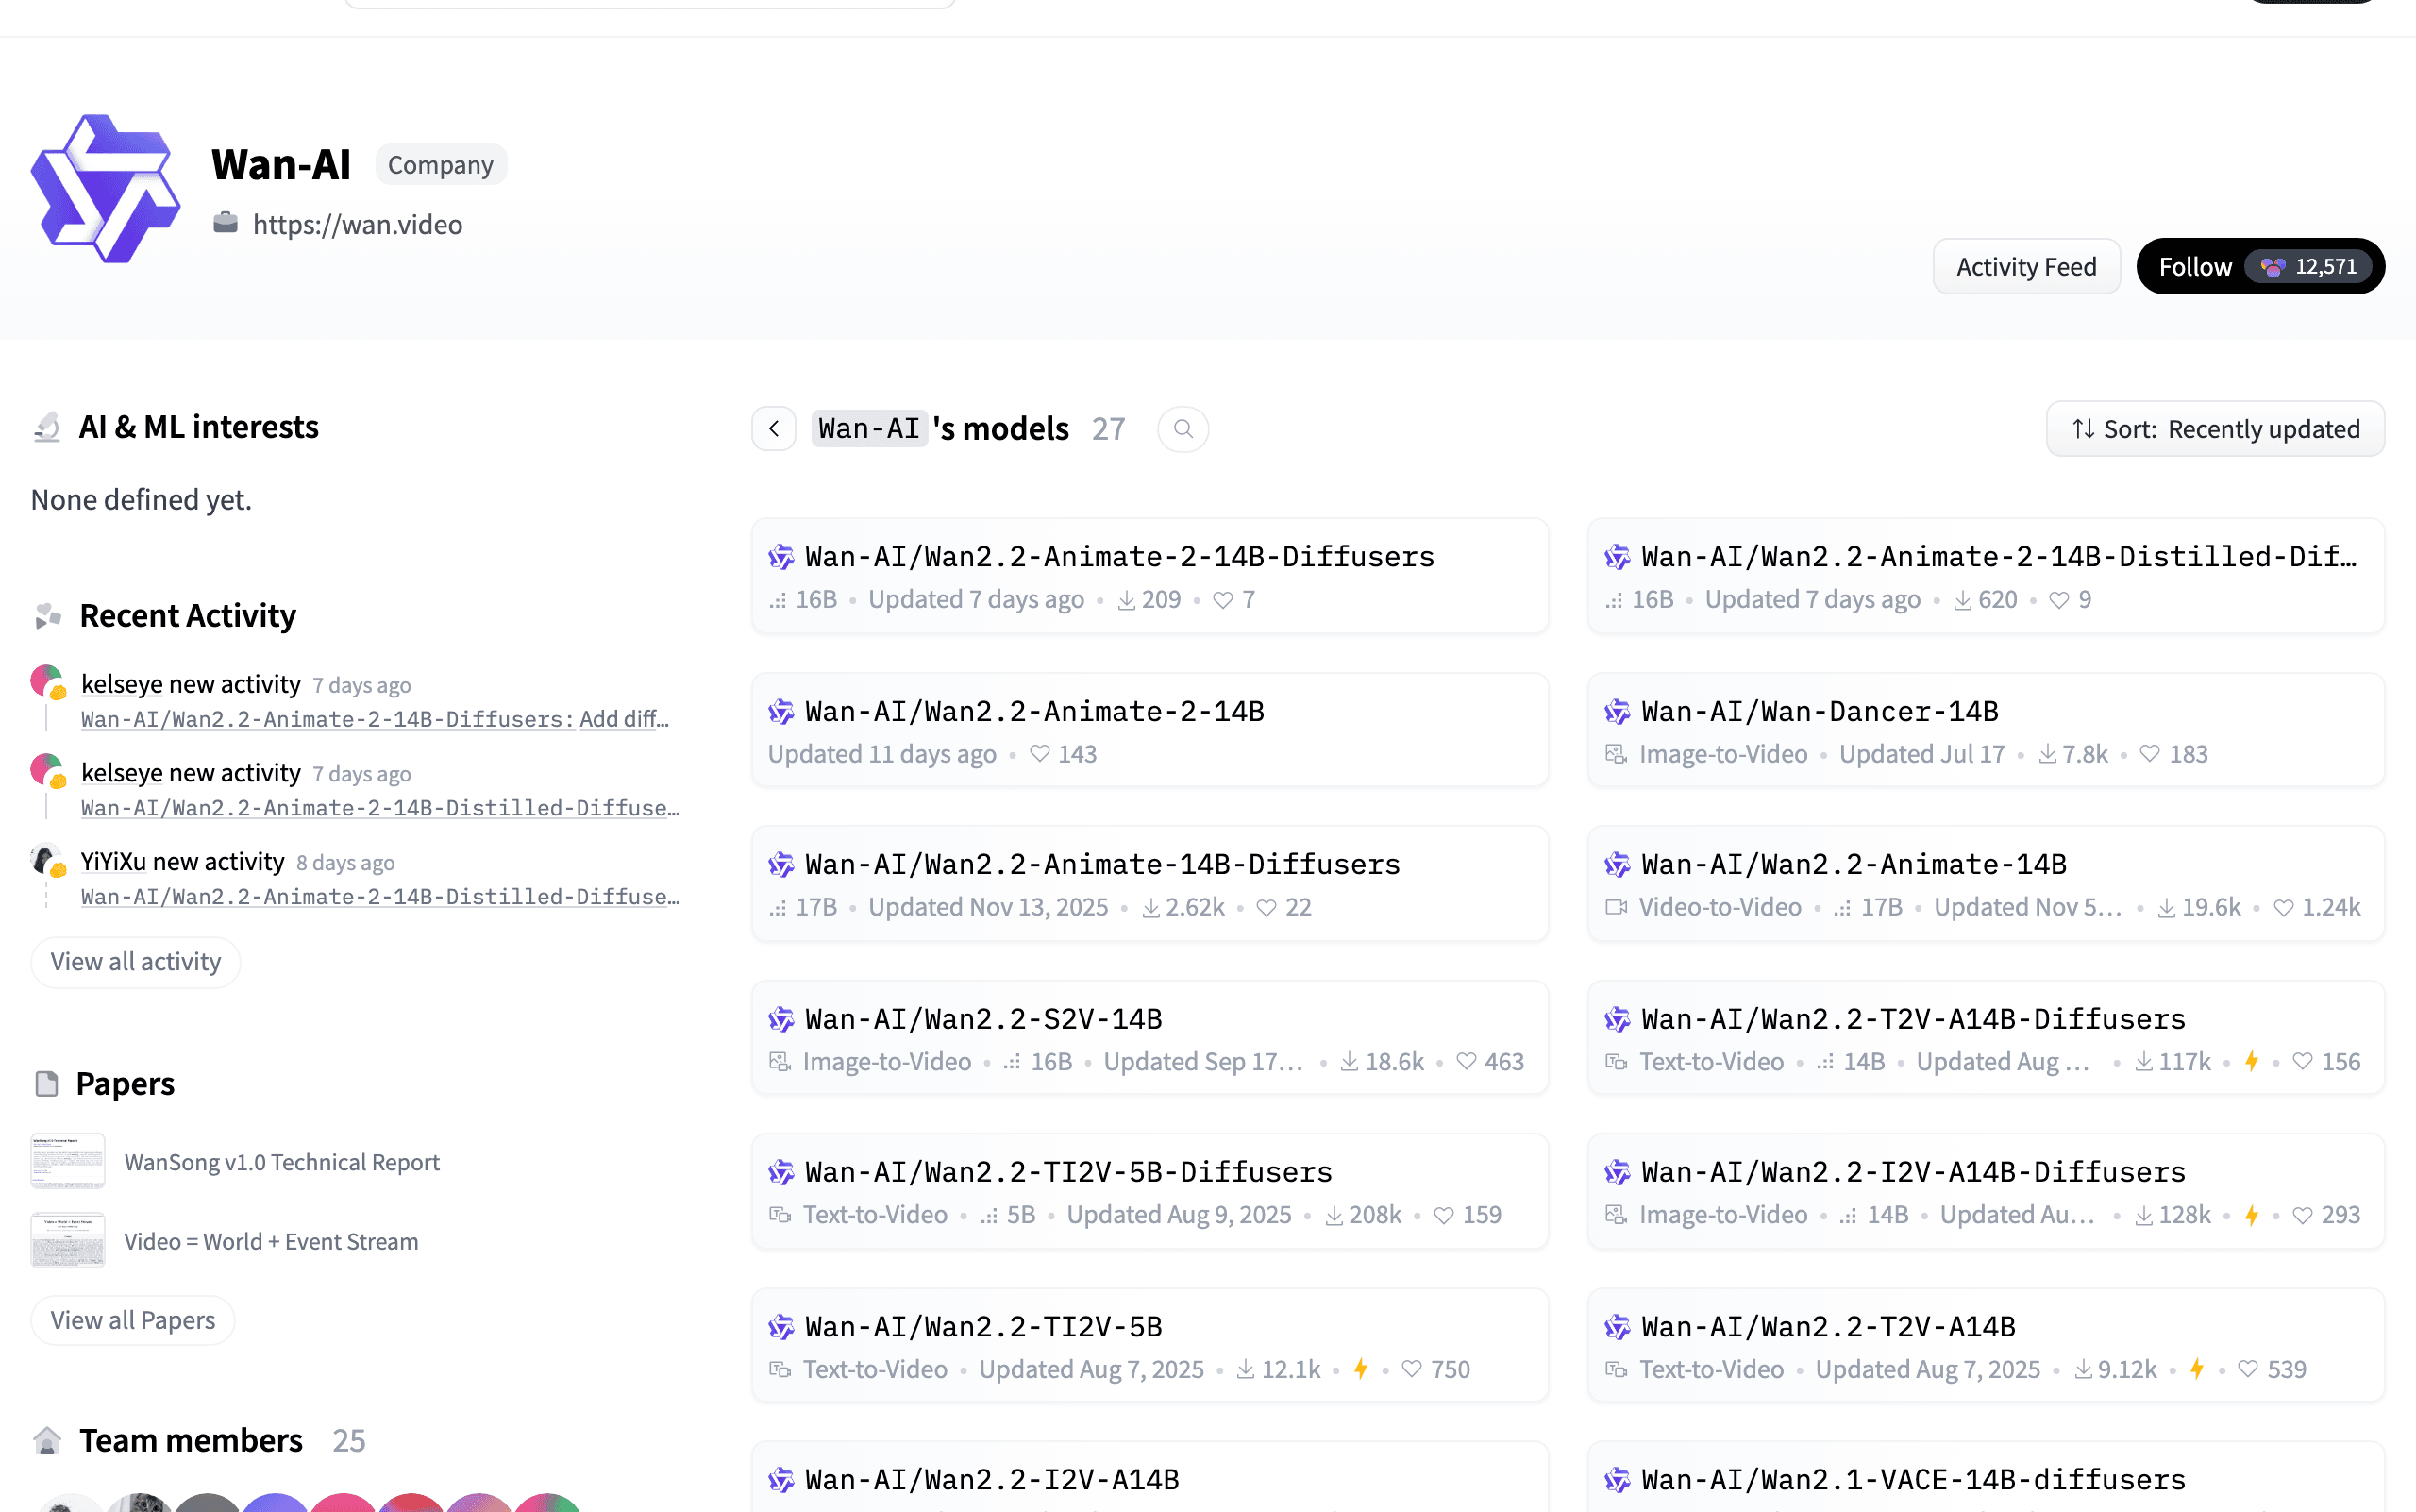Click the 12,571 followers count
Viewport: 2416px width, 1512px height.
coord(2326,267)
